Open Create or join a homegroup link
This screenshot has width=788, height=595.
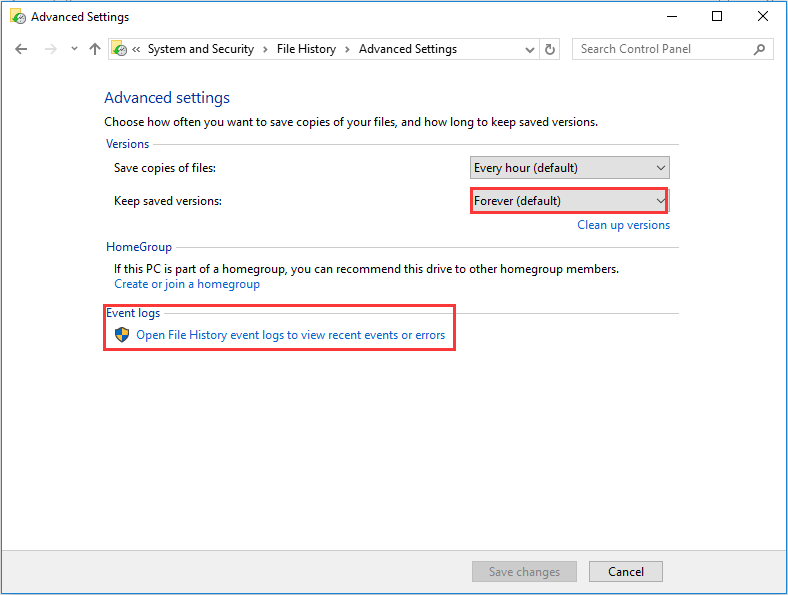(187, 284)
